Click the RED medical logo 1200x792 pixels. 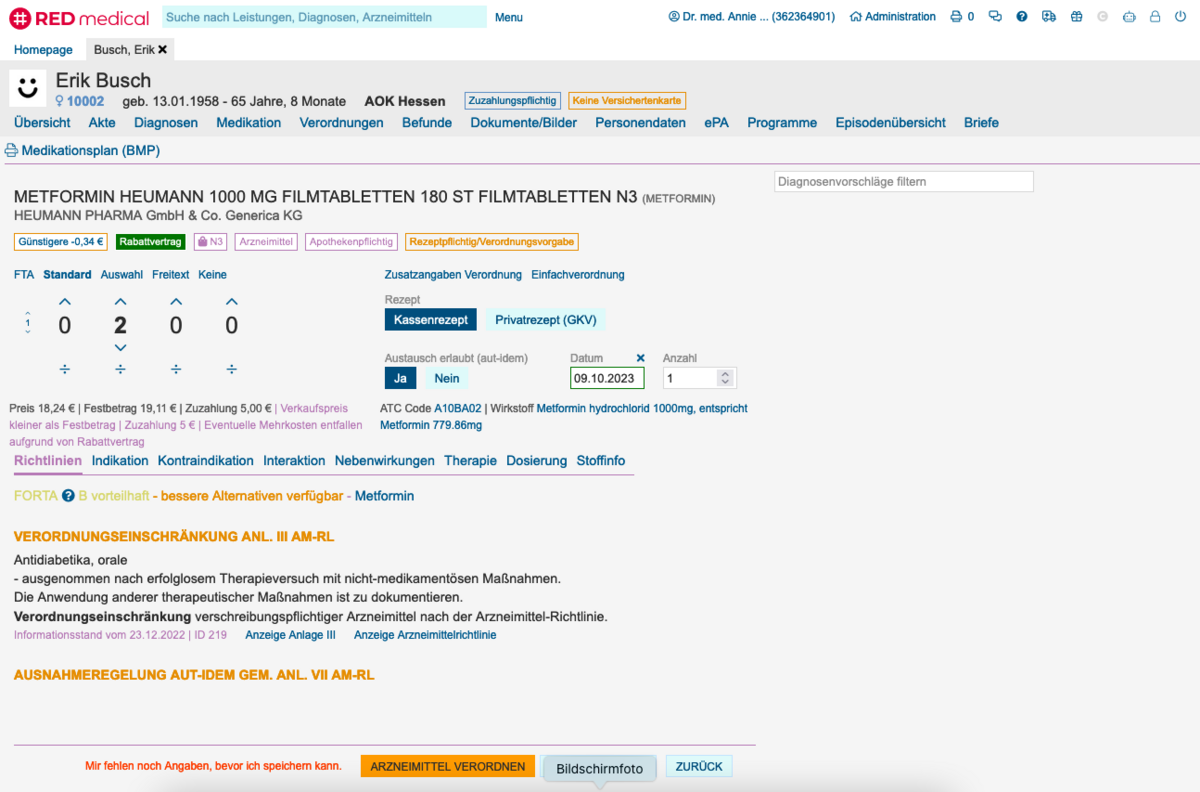[79, 17]
